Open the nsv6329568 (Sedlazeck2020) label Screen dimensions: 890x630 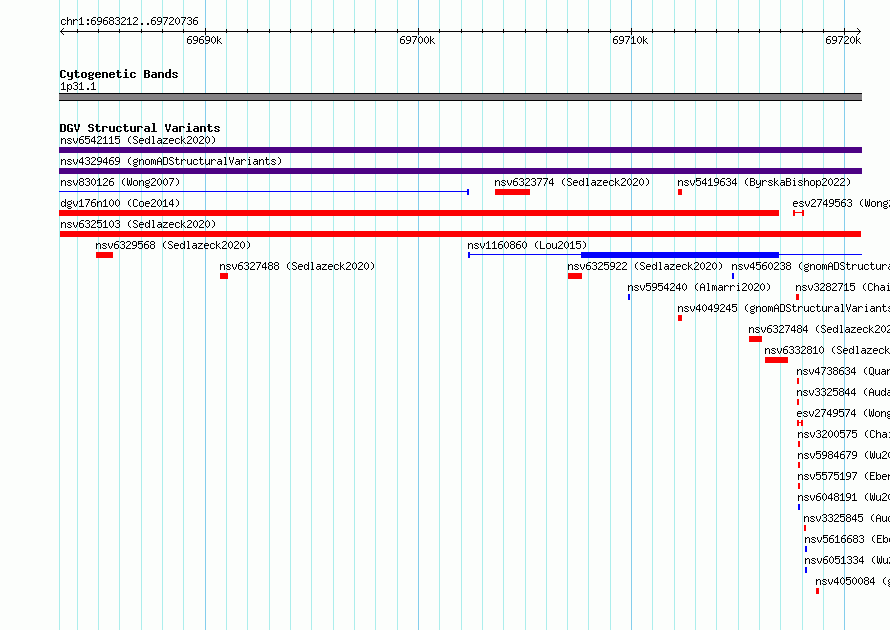pyautogui.click(x=173, y=245)
